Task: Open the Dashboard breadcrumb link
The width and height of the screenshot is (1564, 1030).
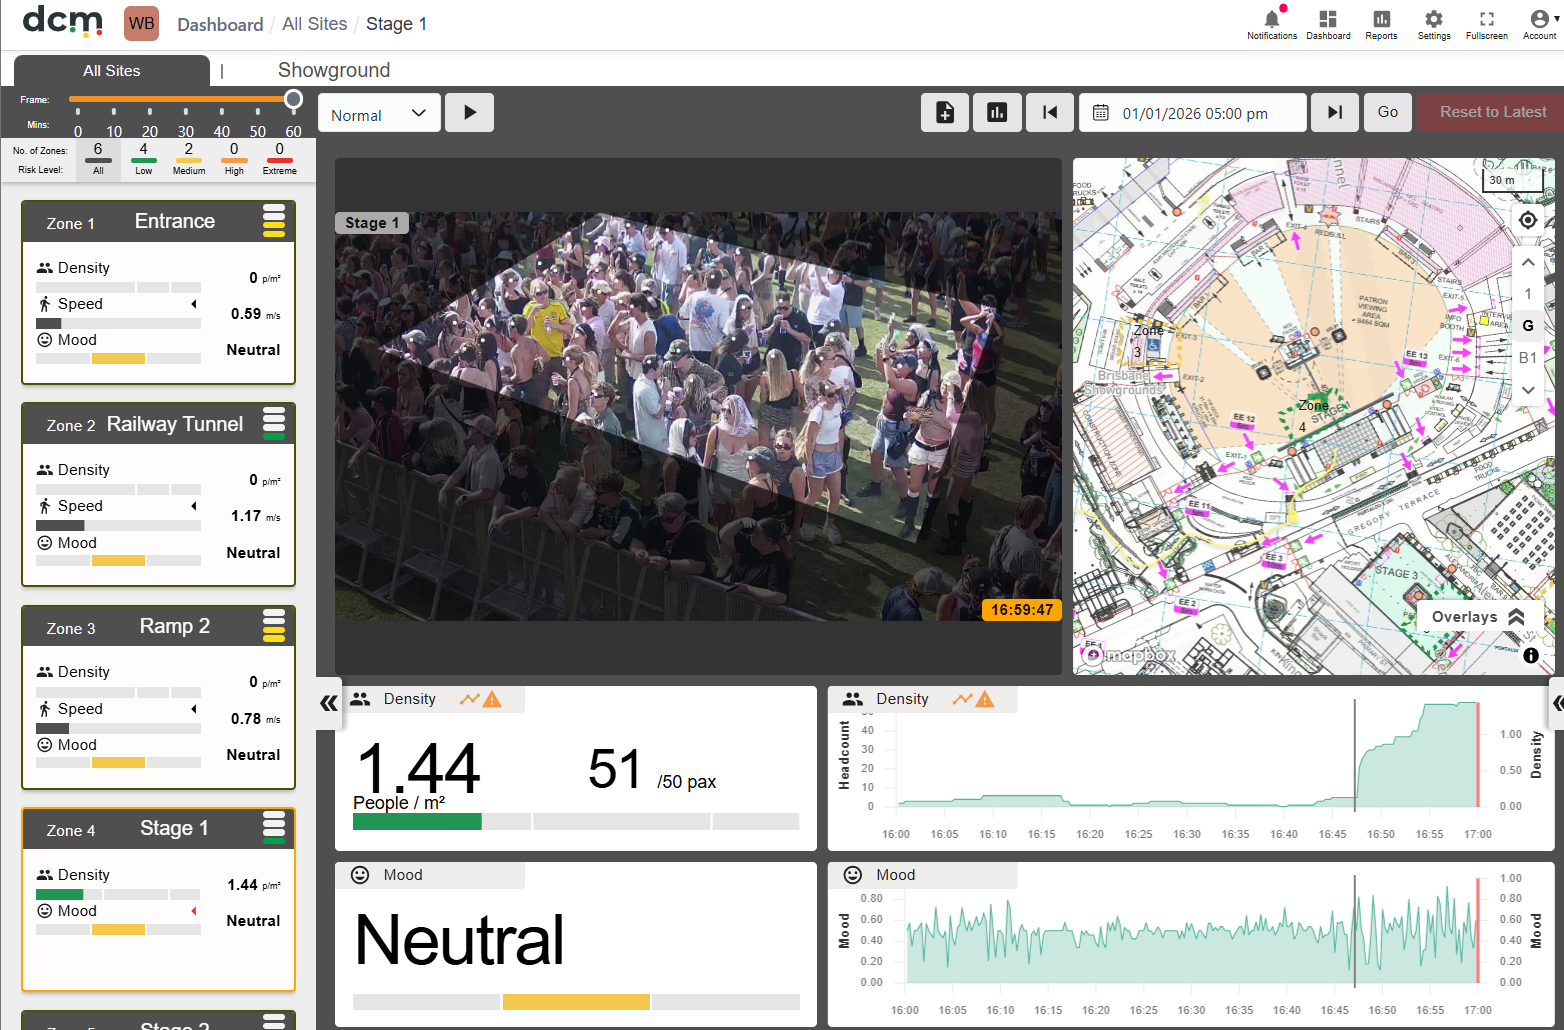Action: click(x=220, y=24)
